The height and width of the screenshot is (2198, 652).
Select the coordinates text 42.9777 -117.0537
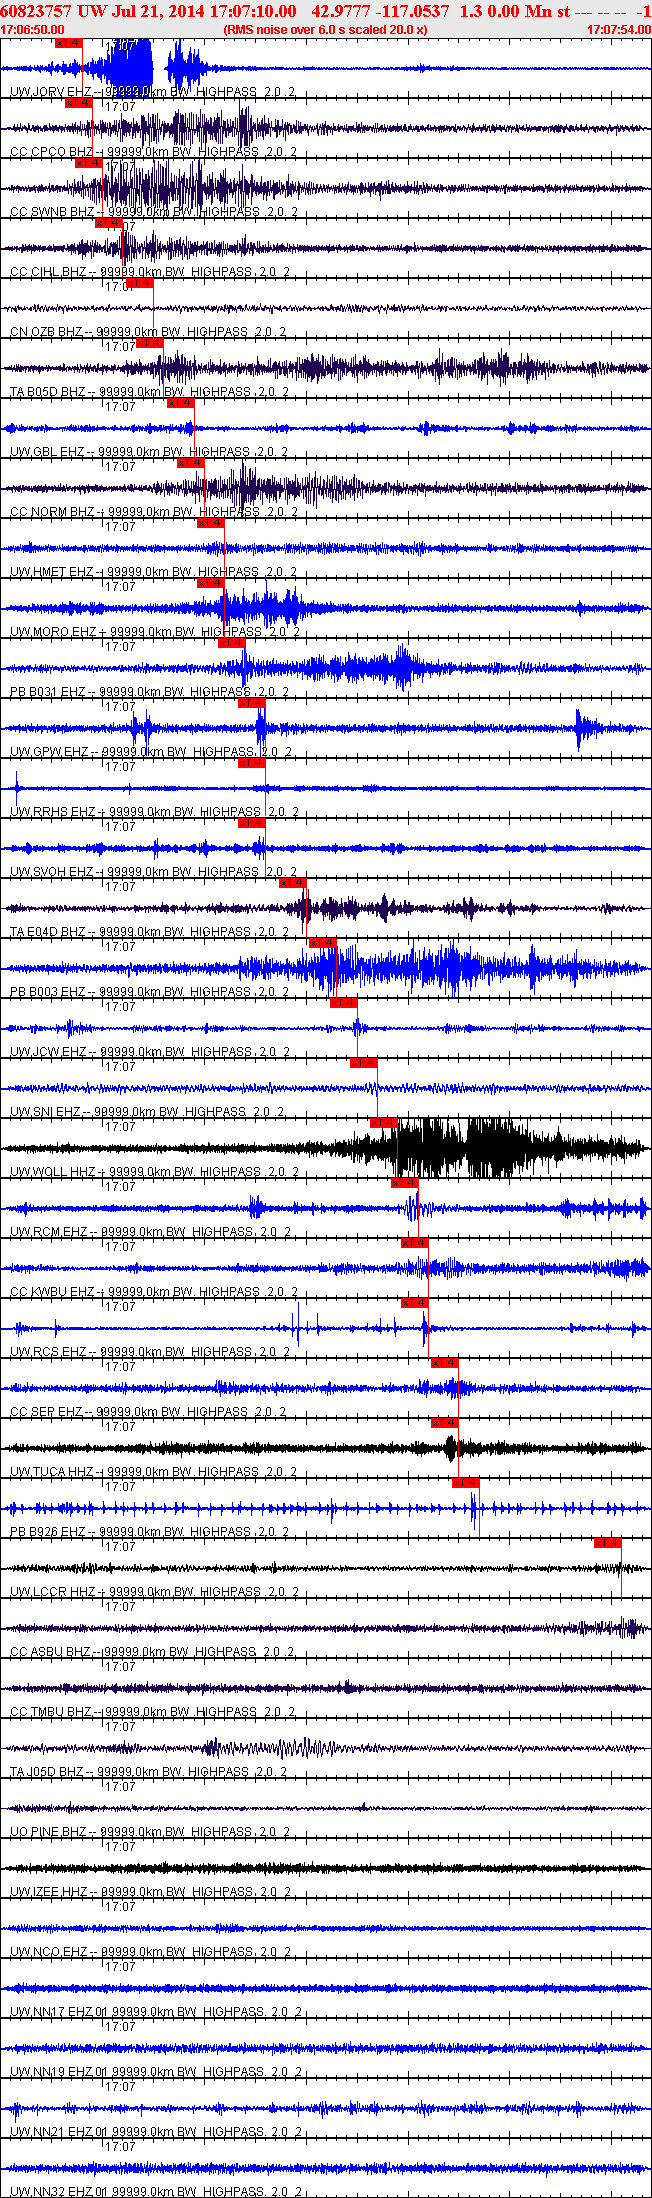click(381, 11)
